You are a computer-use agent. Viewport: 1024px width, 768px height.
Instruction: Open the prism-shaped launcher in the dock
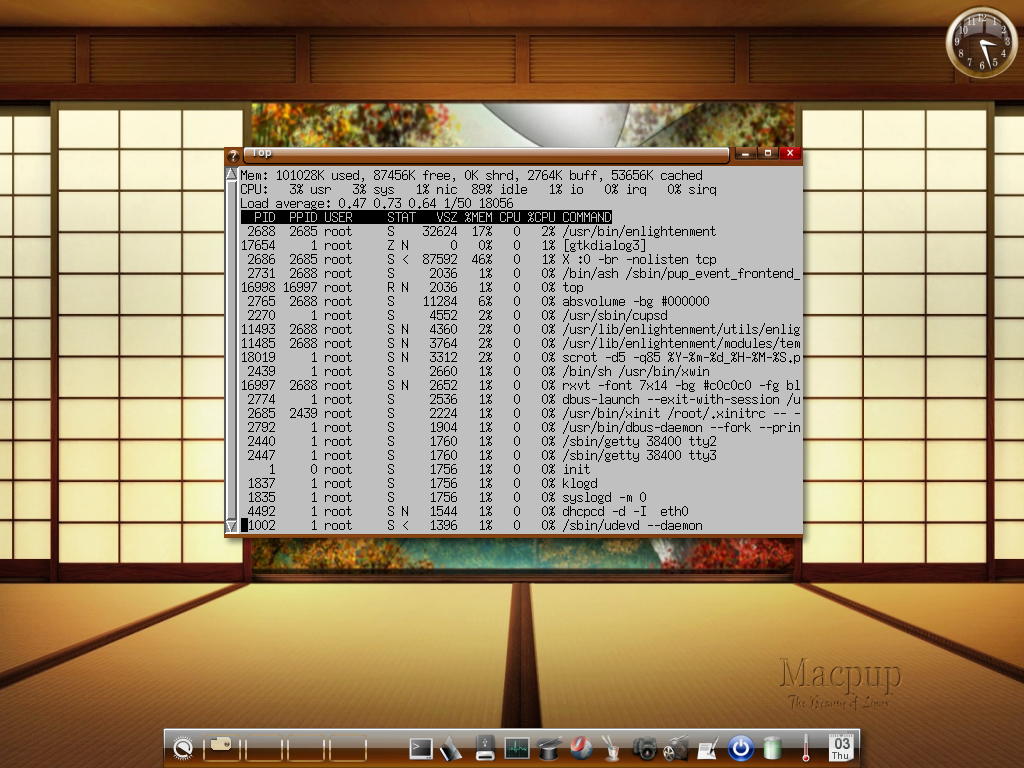451,748
